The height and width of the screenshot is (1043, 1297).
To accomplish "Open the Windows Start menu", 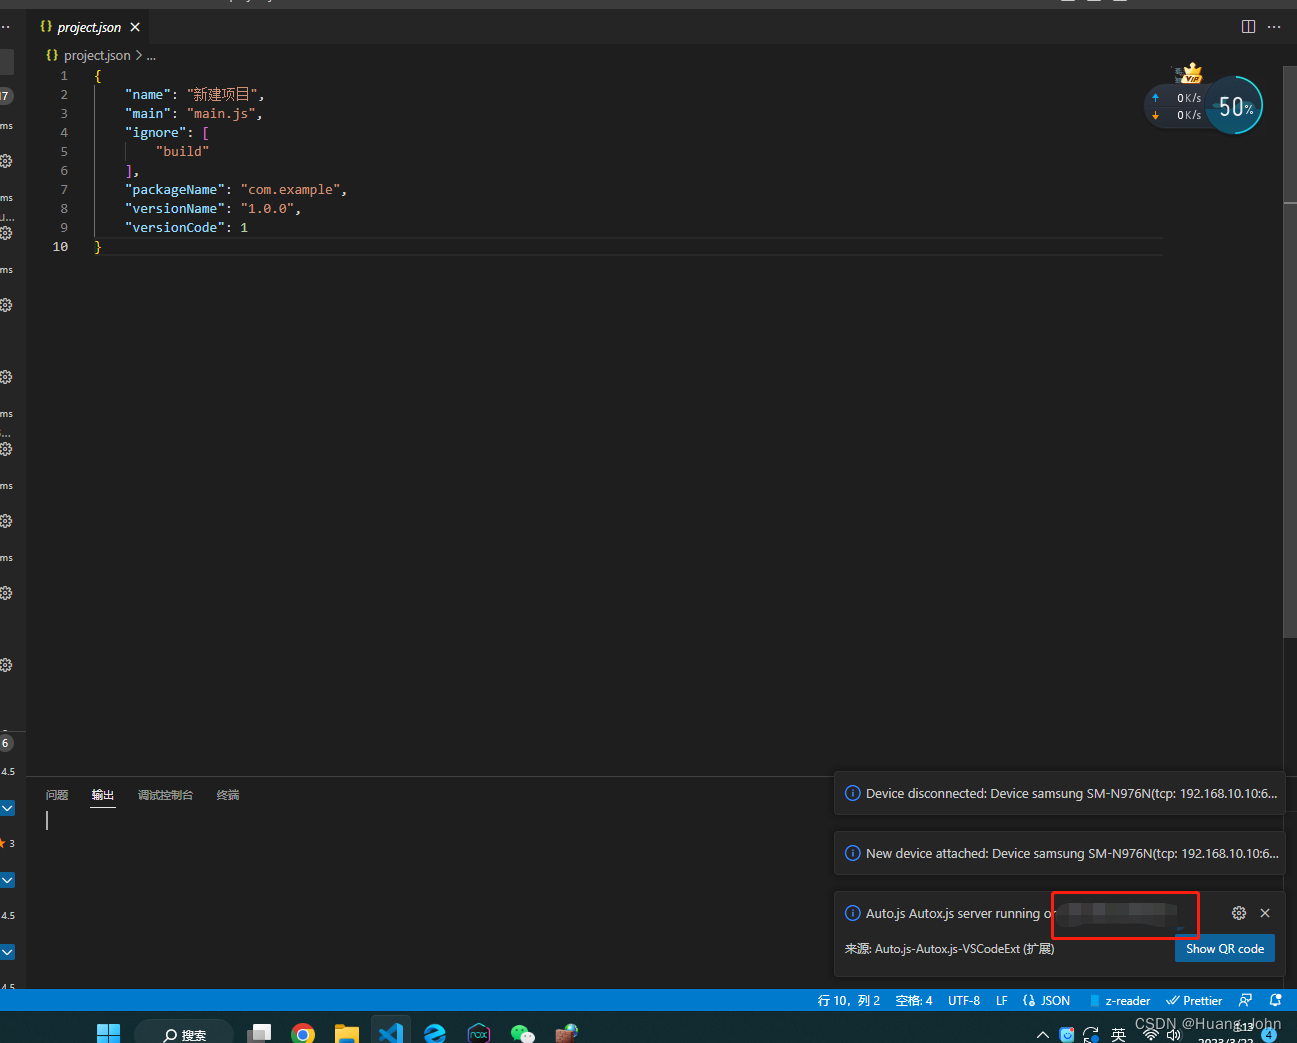I will coord(108,1034).
